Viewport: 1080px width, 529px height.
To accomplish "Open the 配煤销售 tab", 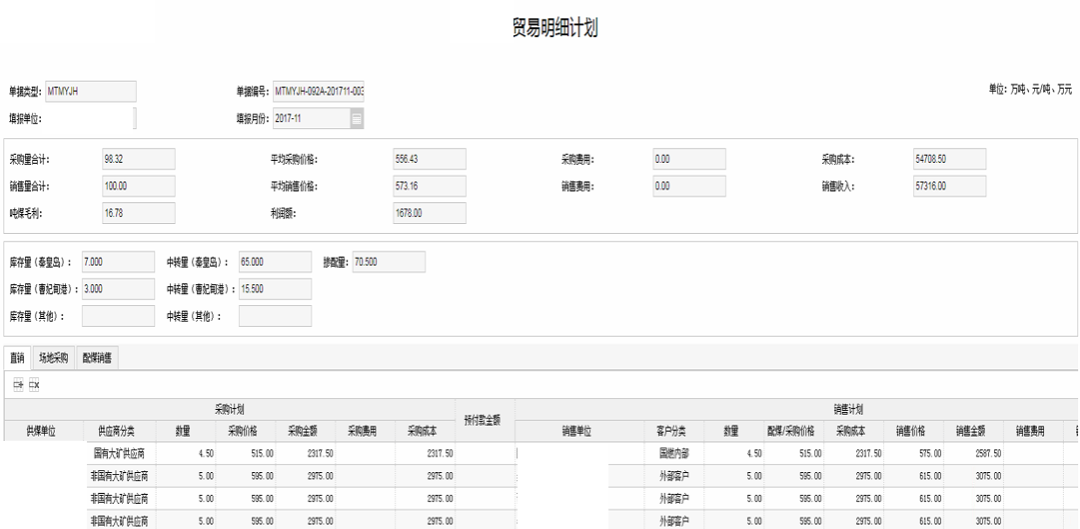I will pos(97,358).
